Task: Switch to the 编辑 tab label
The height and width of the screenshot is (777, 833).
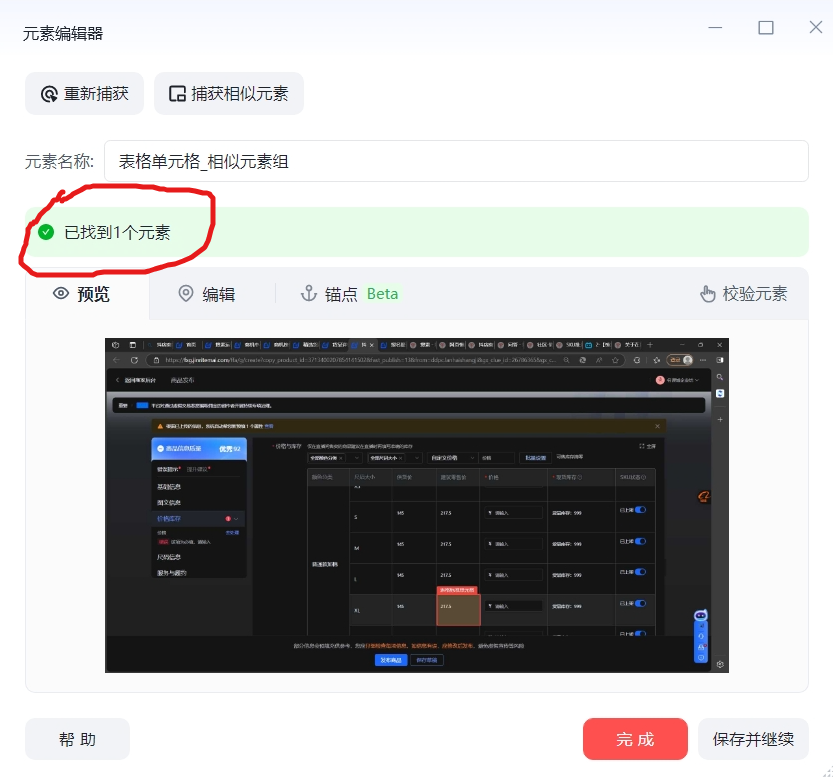Action: point(218,294)
